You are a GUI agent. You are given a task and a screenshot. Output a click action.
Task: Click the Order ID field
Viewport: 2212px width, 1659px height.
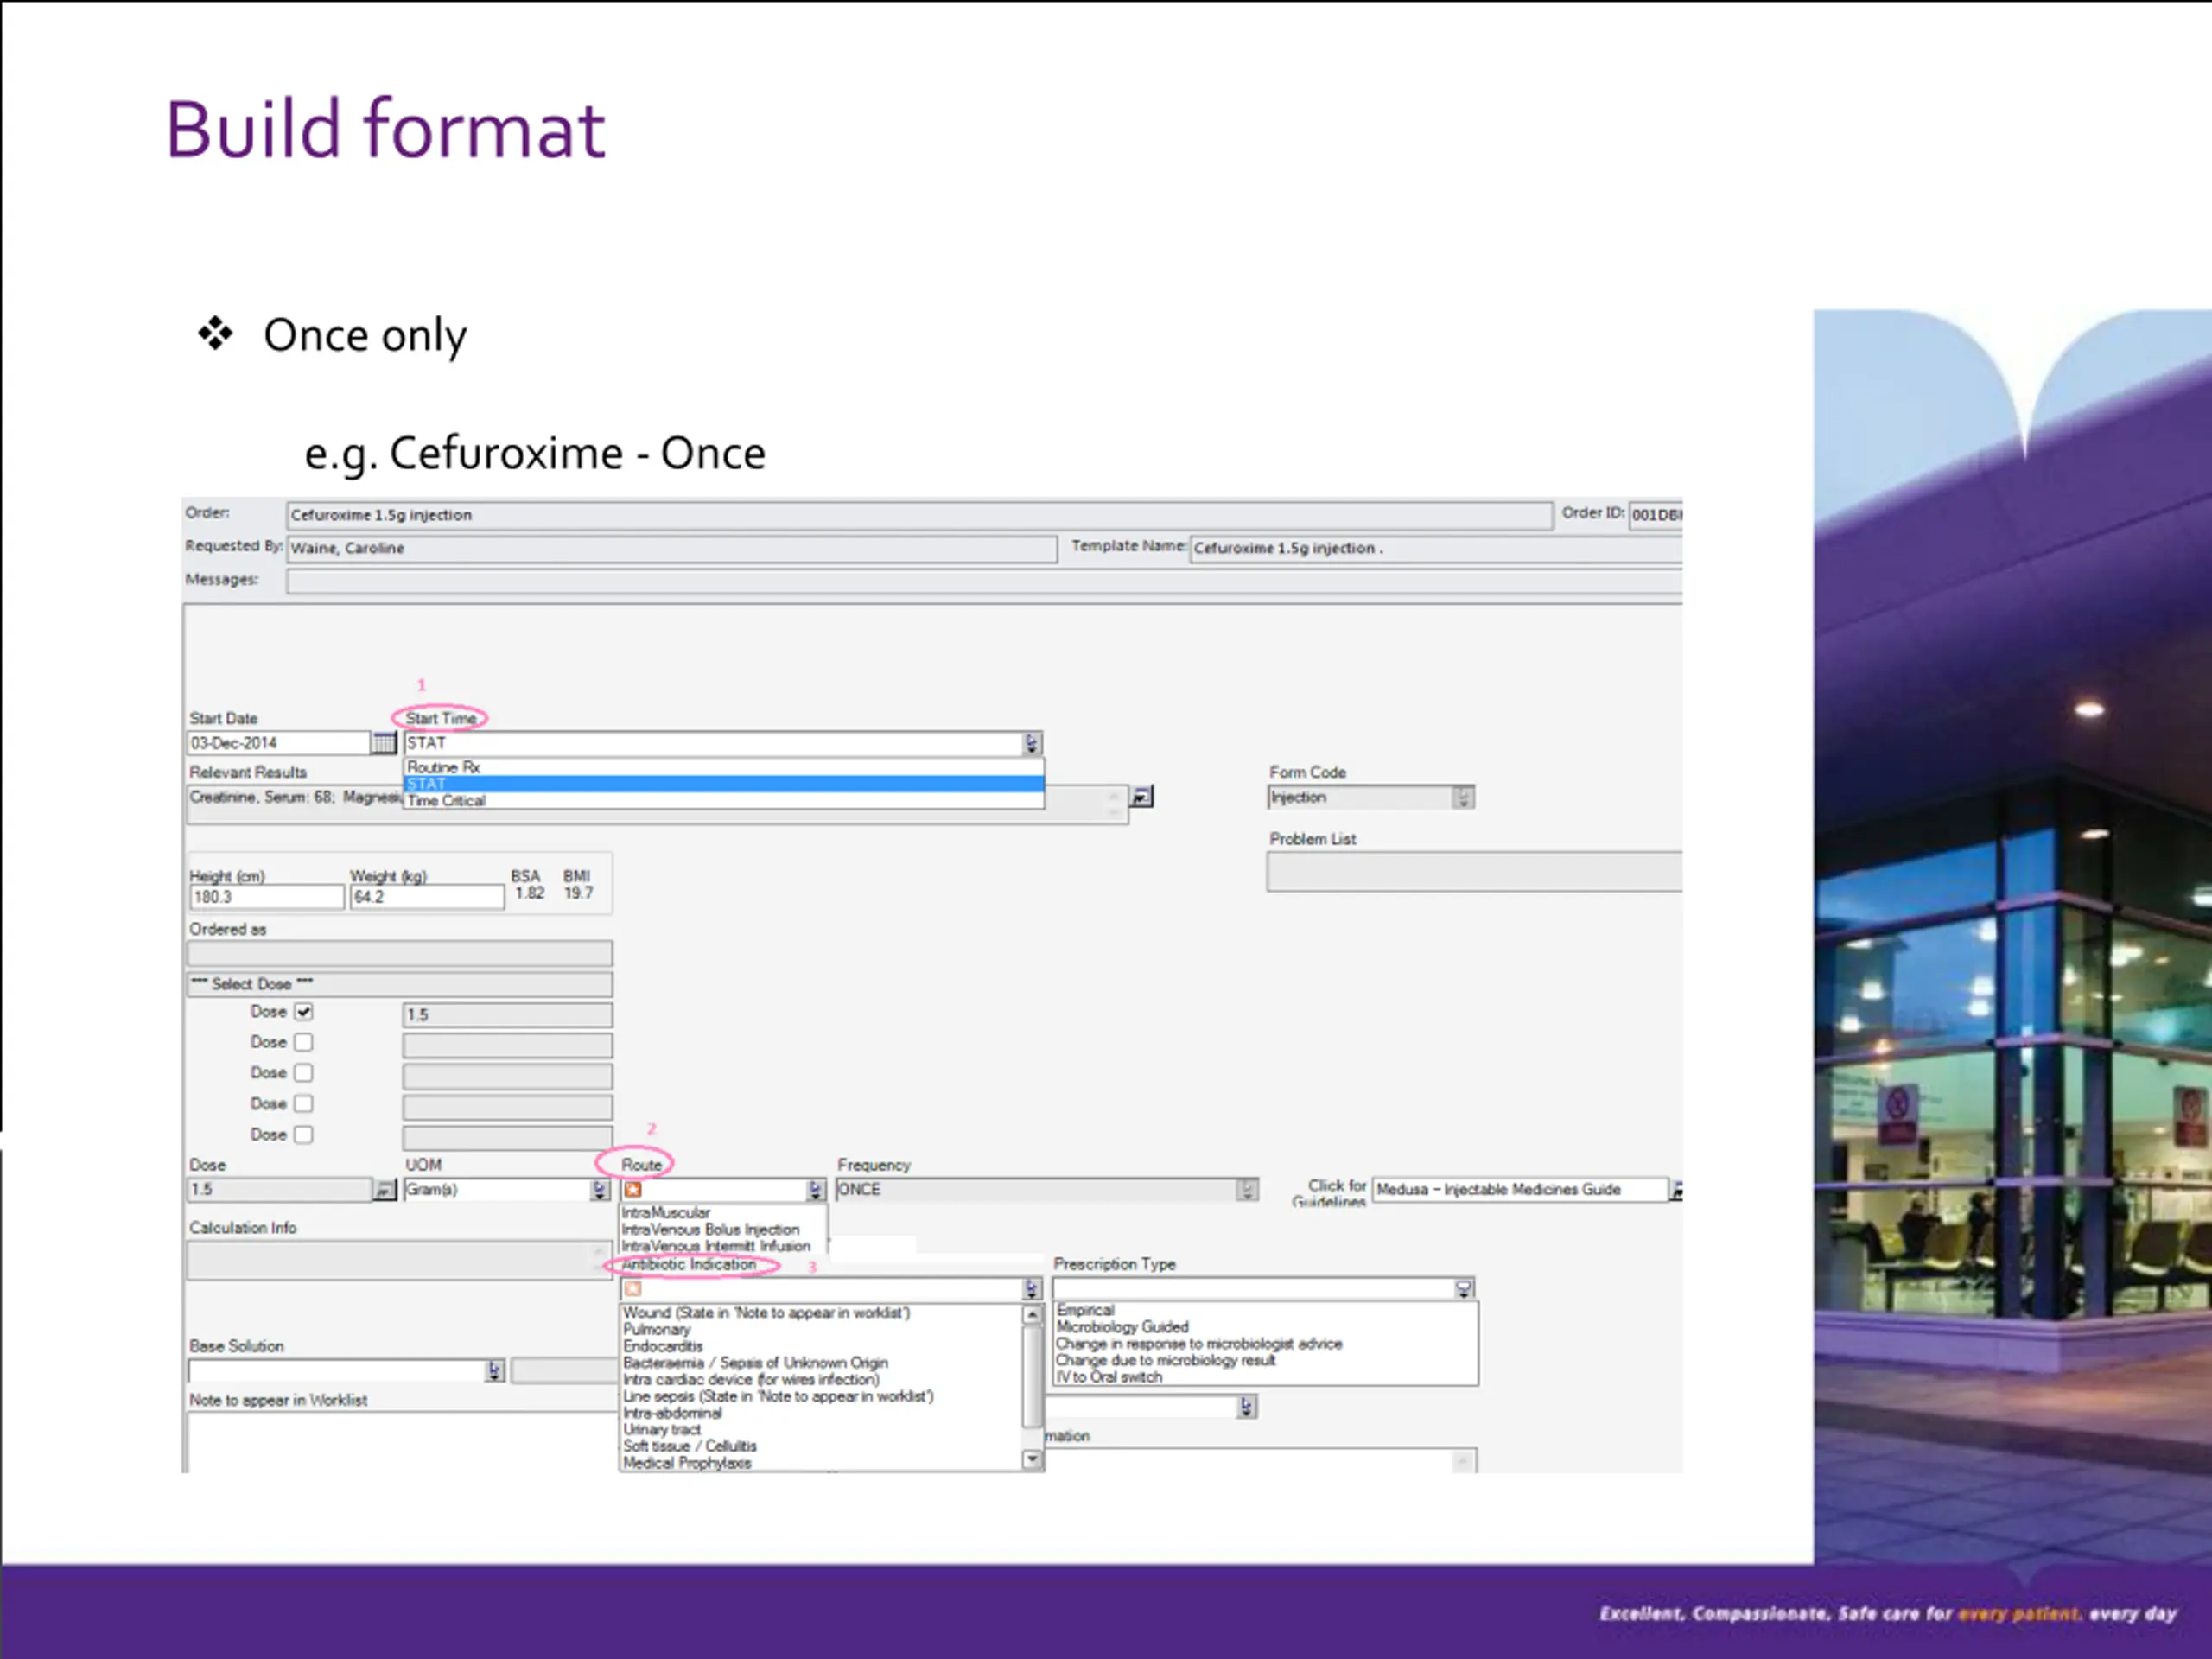click(1656, 515)
